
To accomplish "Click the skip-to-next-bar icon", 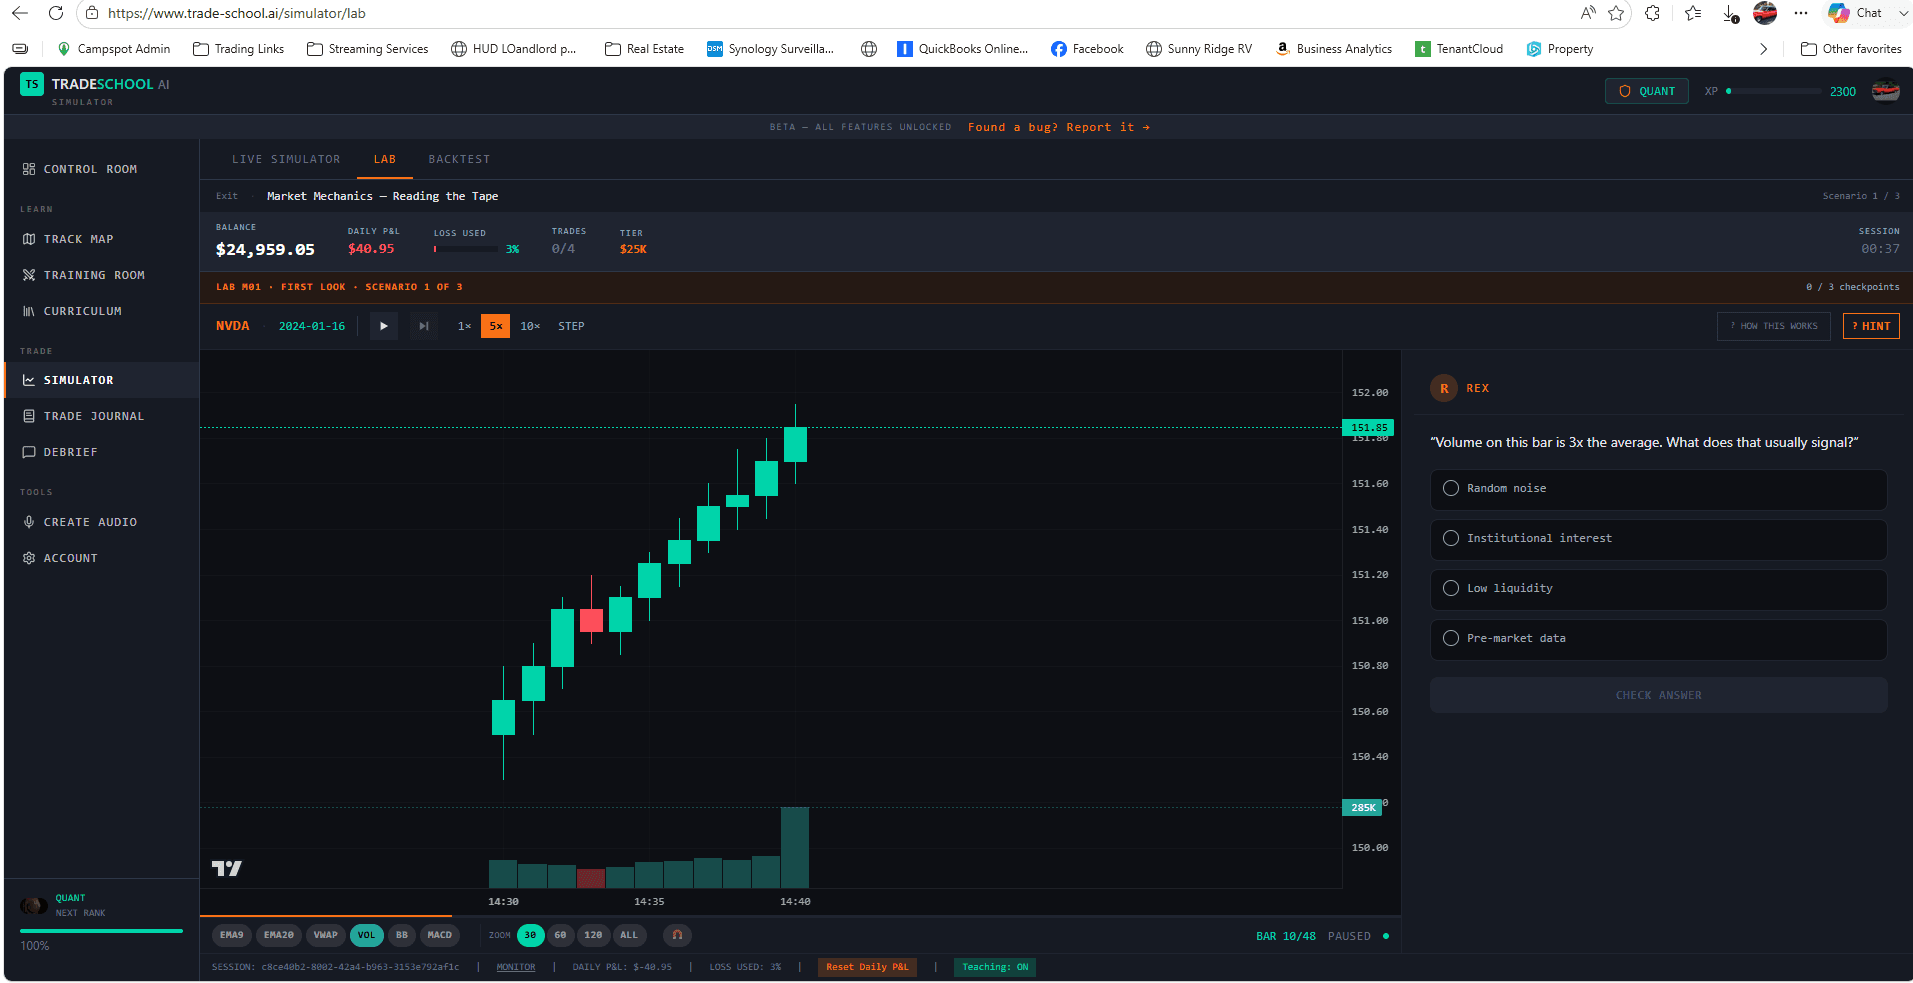I will pyautogui.click(x=424, y=326).
